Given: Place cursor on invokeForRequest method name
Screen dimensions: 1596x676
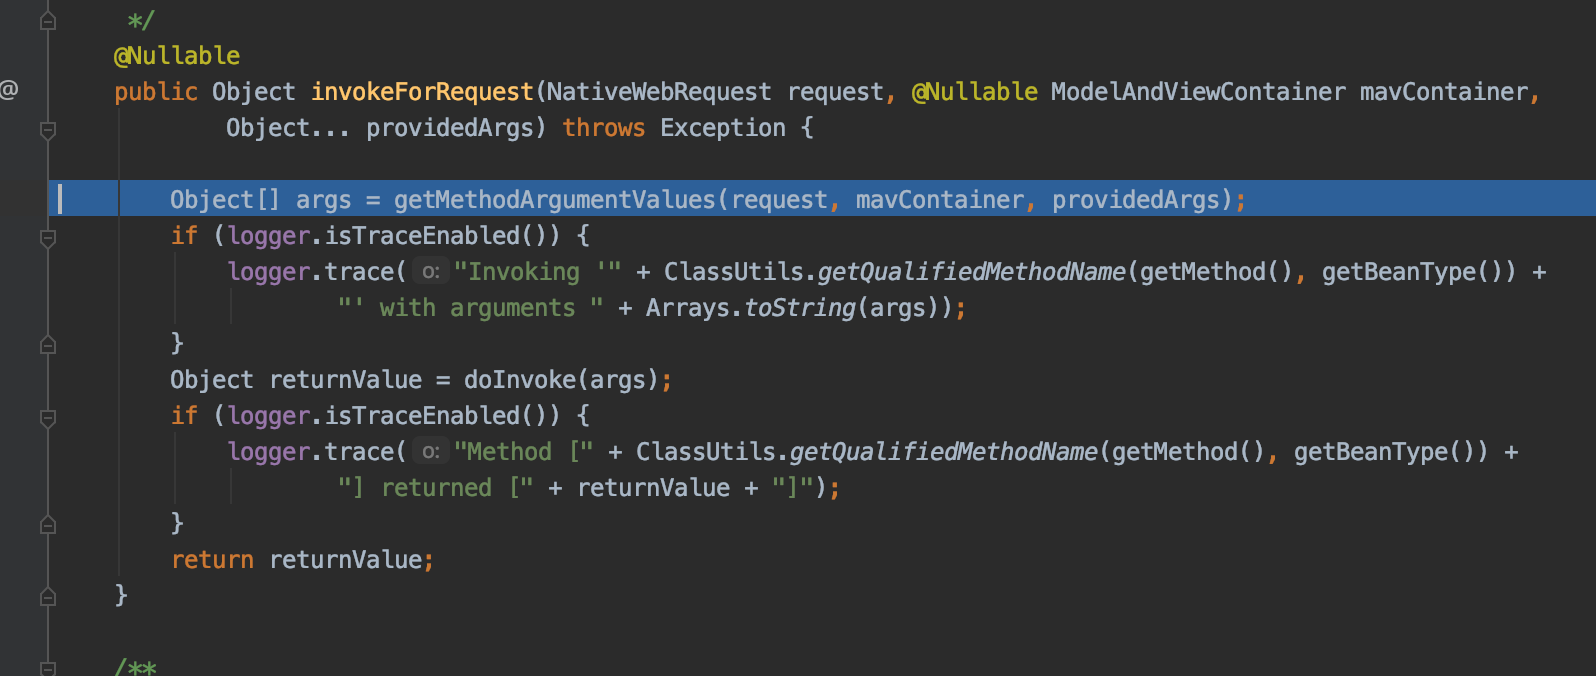Looking at the screenshot, I should pyautogui.click(x=422, y=92).
